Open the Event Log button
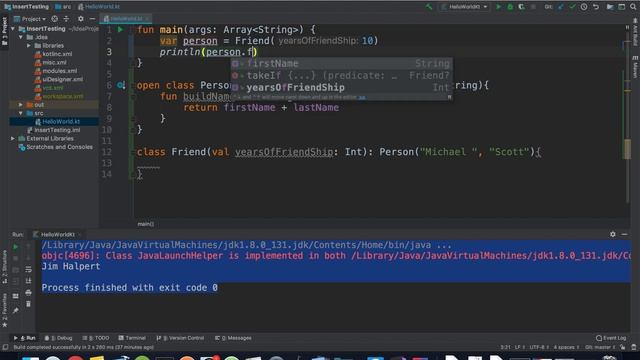This screenshot has width=640, height=360. [x=611, y=338]
